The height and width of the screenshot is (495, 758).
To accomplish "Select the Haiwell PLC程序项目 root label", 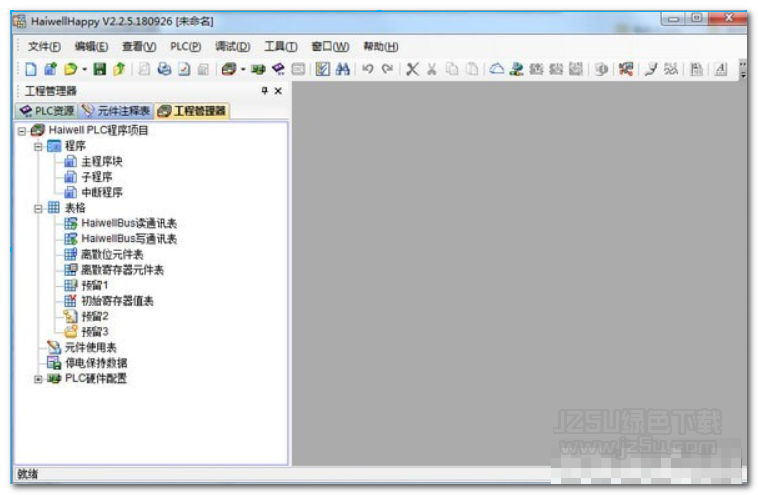I will (x=98, y=130).
